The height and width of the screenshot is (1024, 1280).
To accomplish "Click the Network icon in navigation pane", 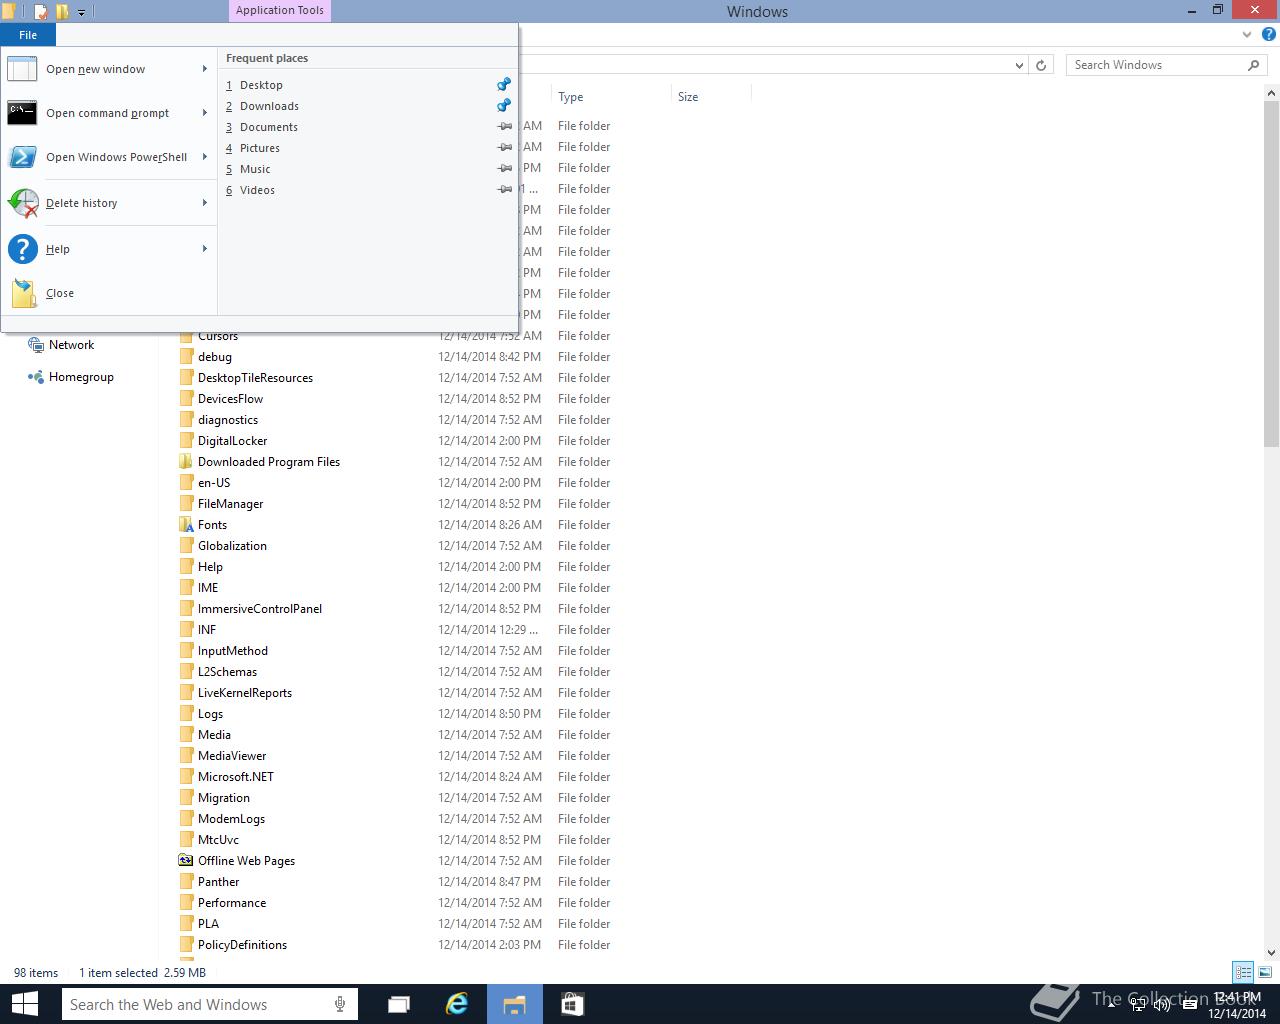I will (36, 345).
